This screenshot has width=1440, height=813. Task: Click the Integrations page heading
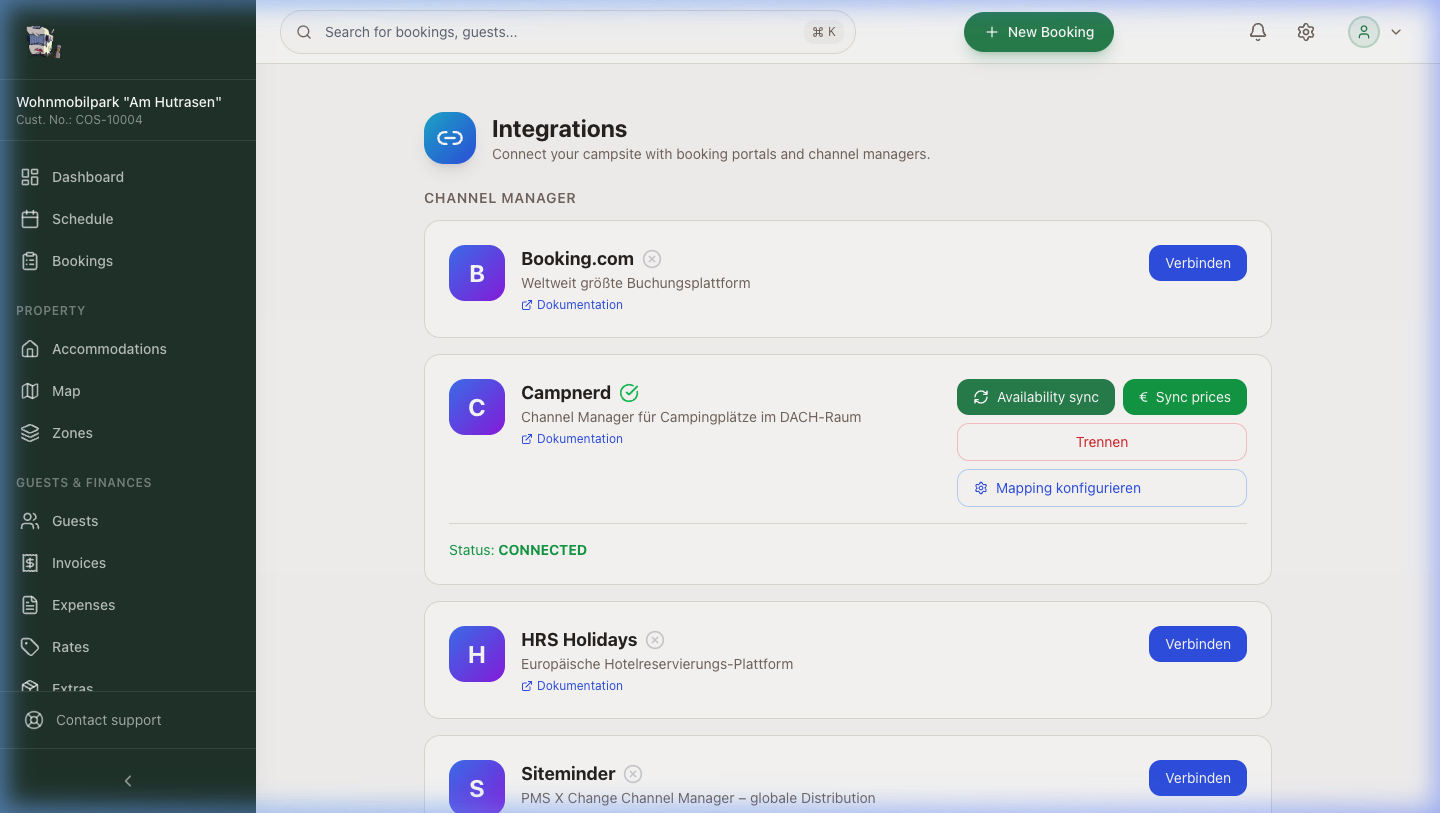coord(559,129)
